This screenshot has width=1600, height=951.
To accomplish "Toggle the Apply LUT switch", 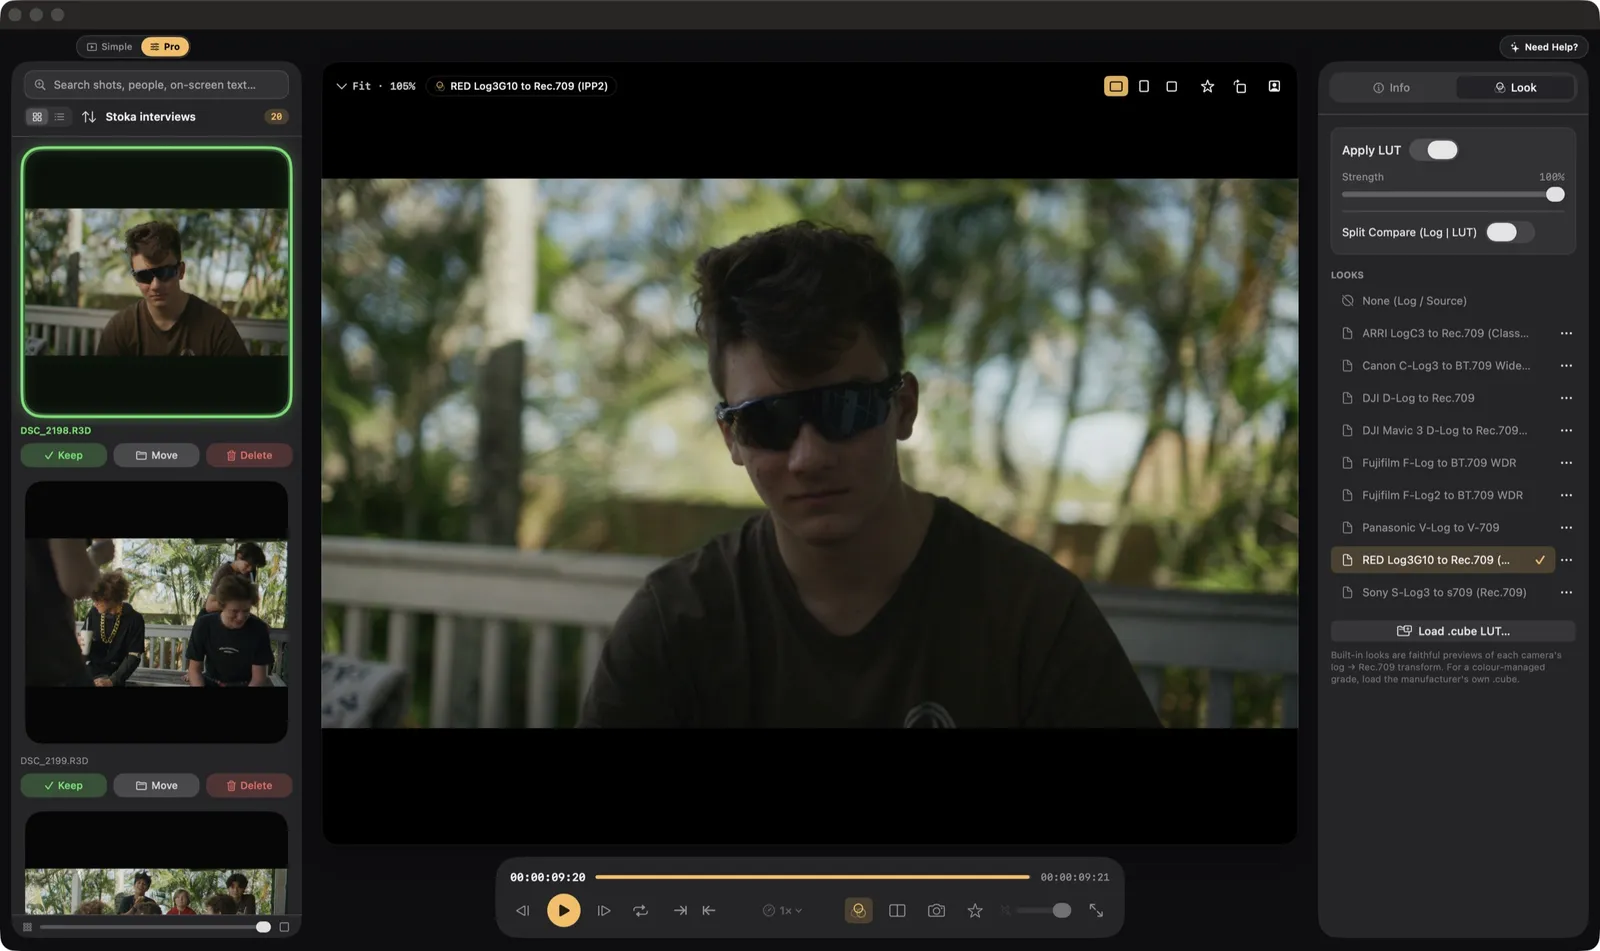I will click(1434, 150).
